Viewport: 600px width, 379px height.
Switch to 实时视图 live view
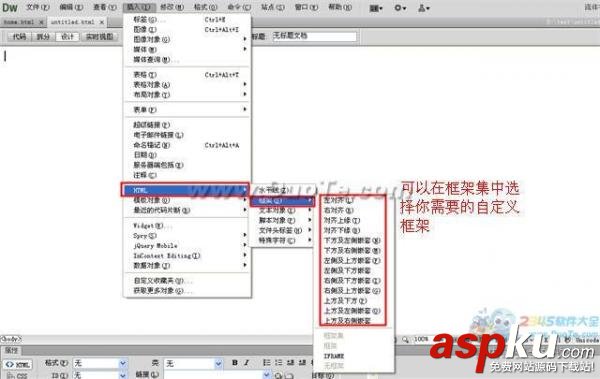(99, 37)
